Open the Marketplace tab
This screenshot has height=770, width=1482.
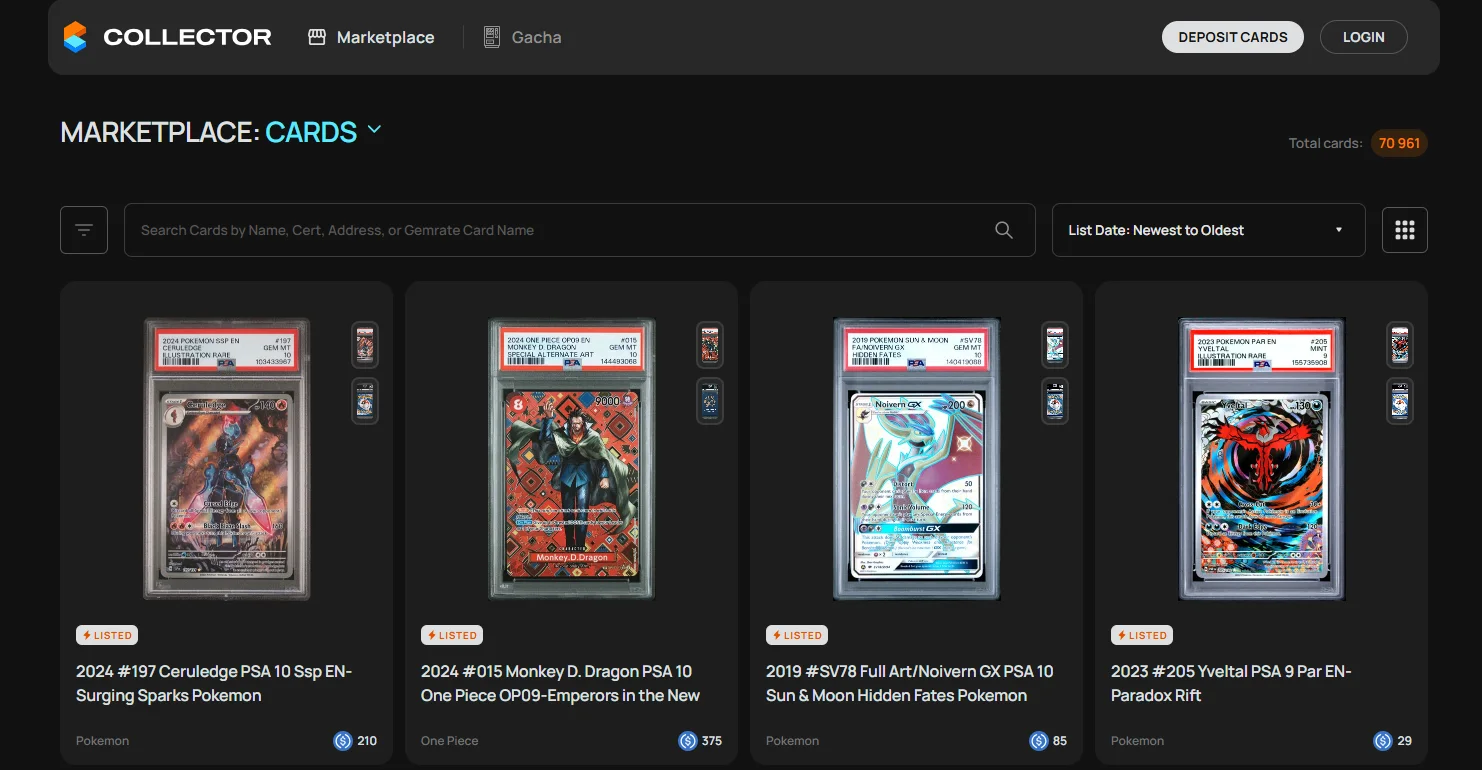pyautogui.click(x=371, y=37)
